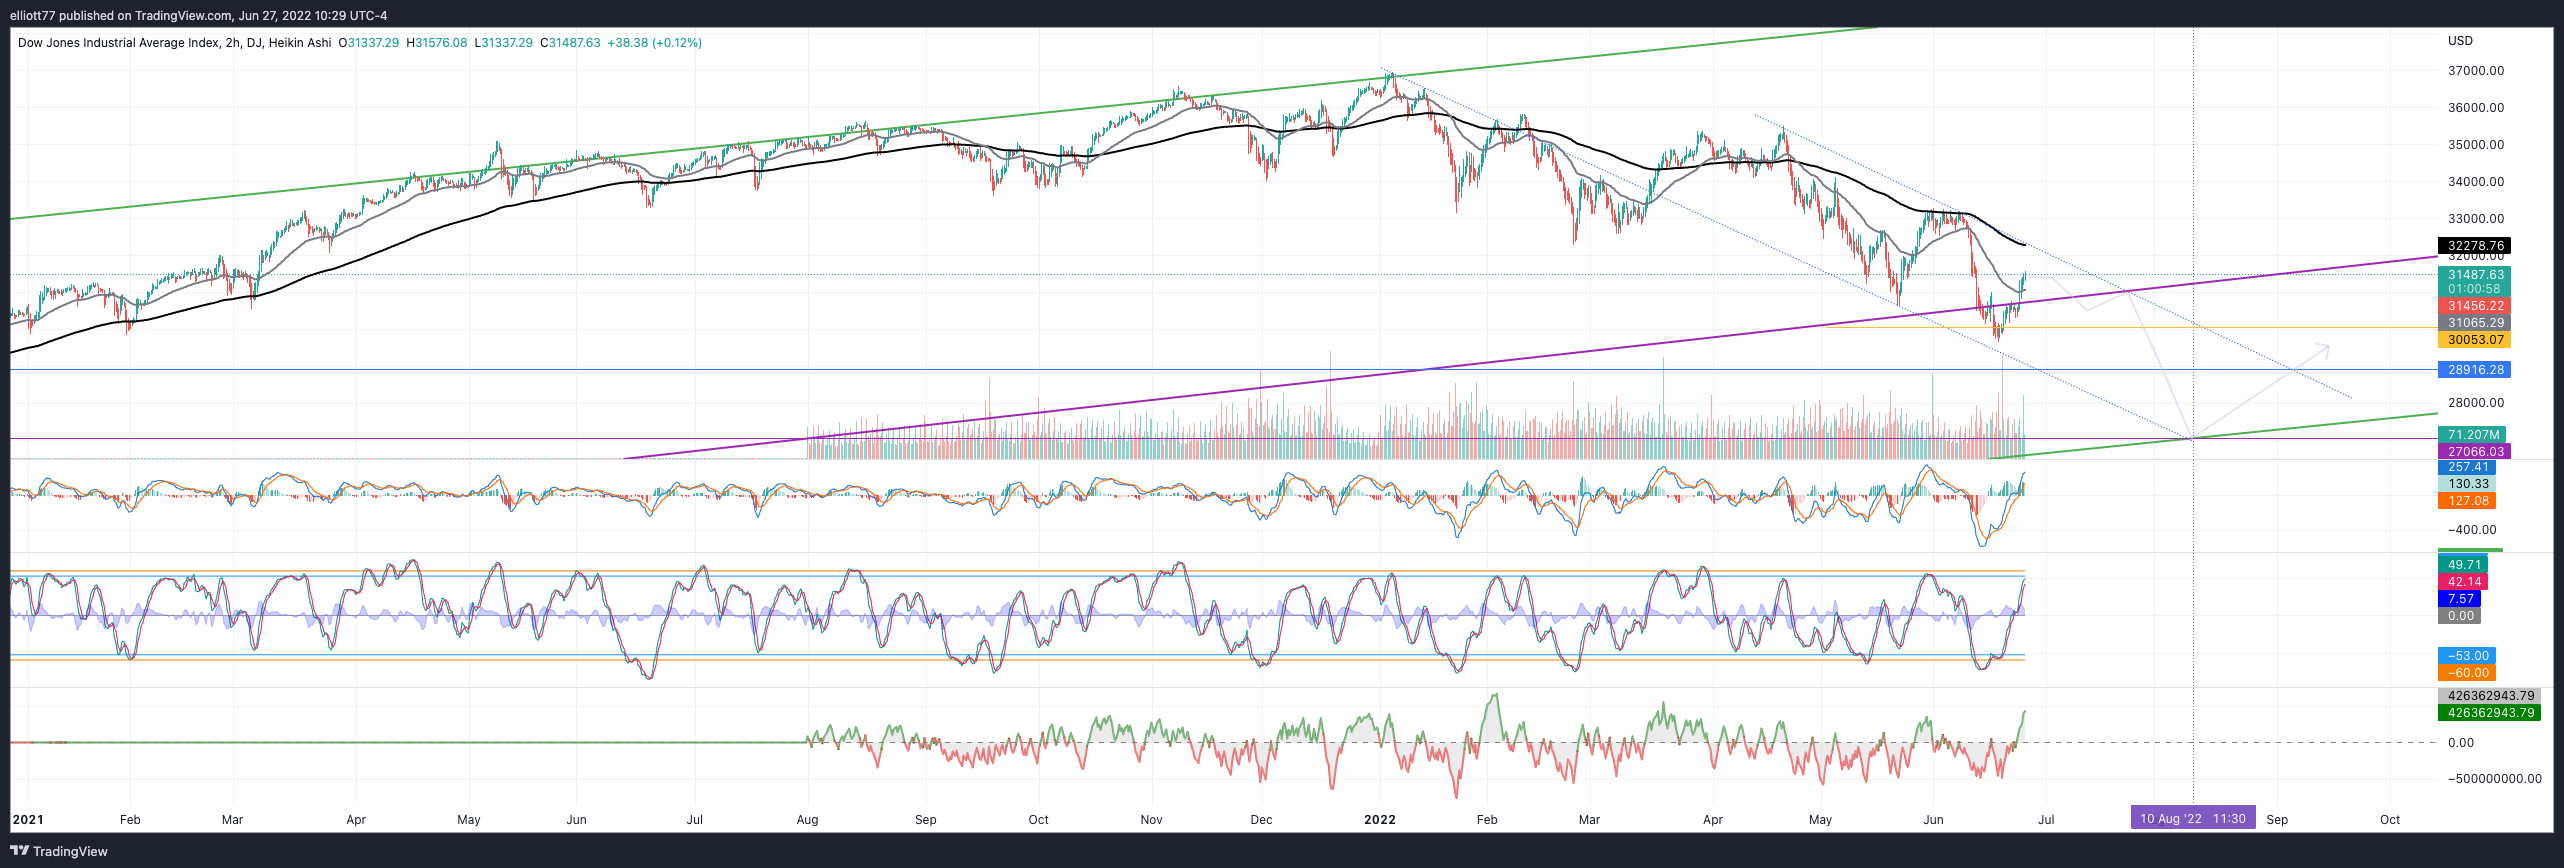Viewport: 2564px width, 868px height.
Task: Click the 37000.00 price axis label
Action: (x=2476, y=71)
